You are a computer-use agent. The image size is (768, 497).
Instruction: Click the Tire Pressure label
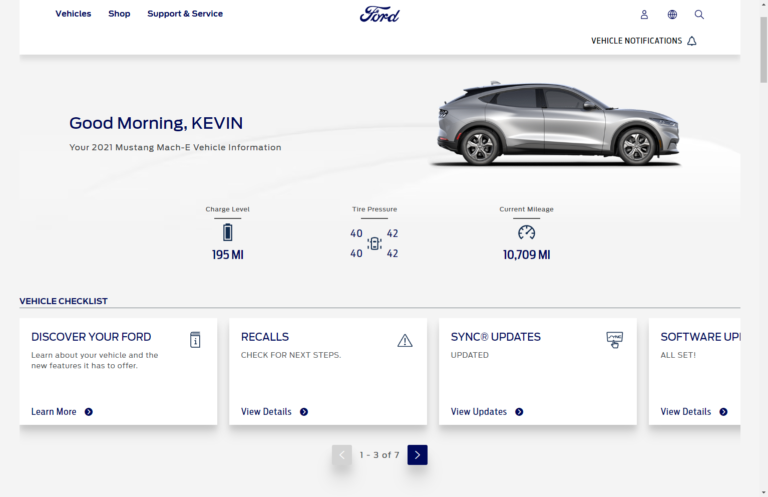[x=374, y=209]
